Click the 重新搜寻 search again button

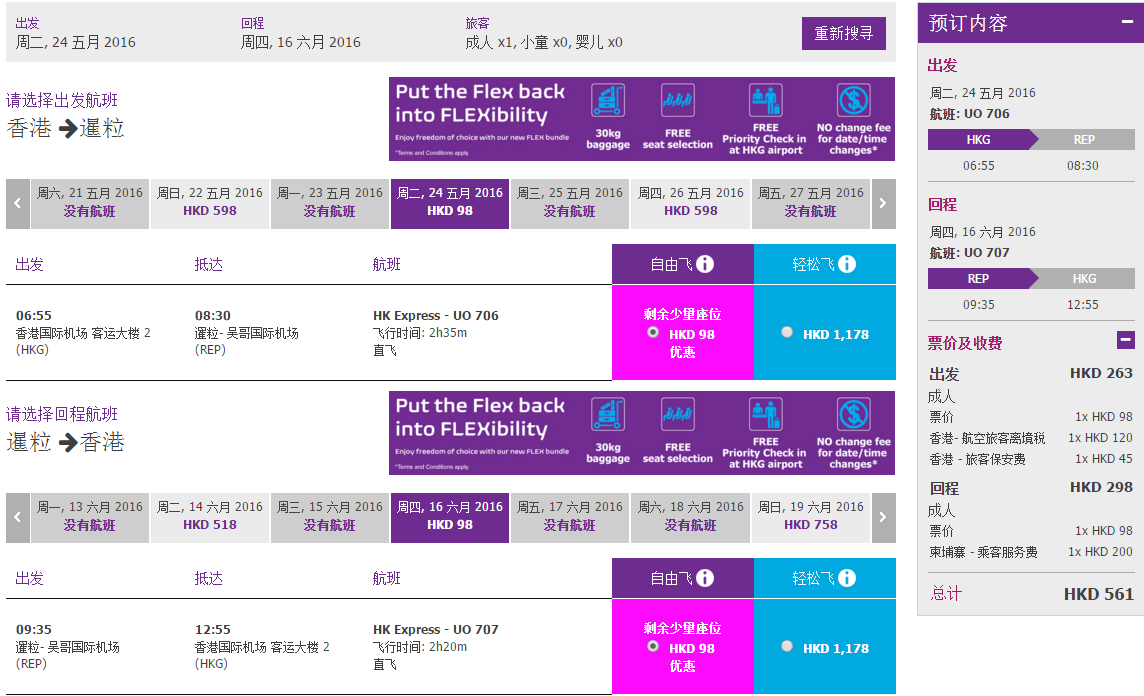(x=843, y=34)
